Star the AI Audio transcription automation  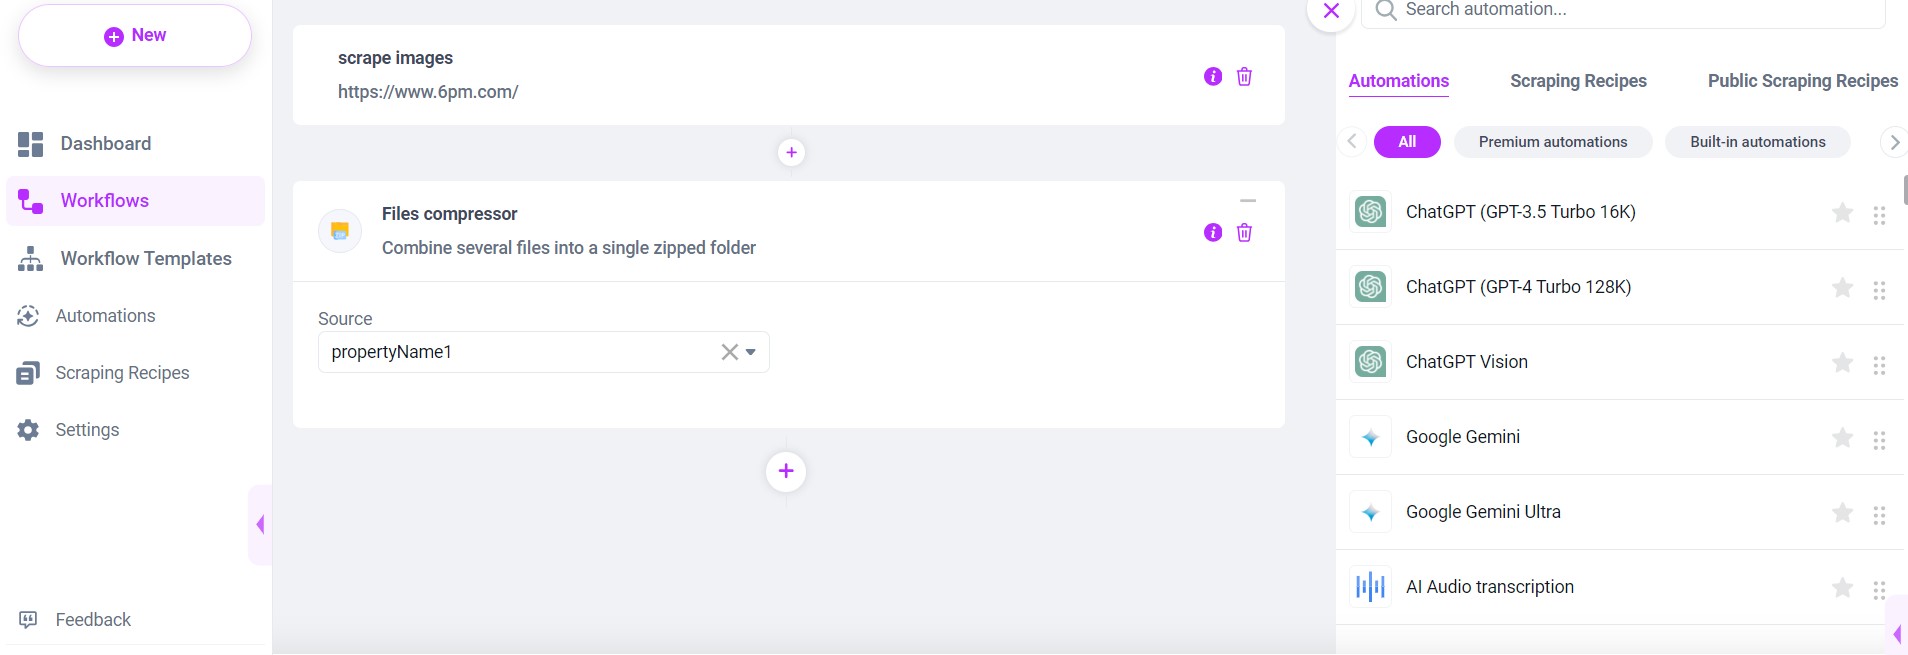(x=1841, y=587)
